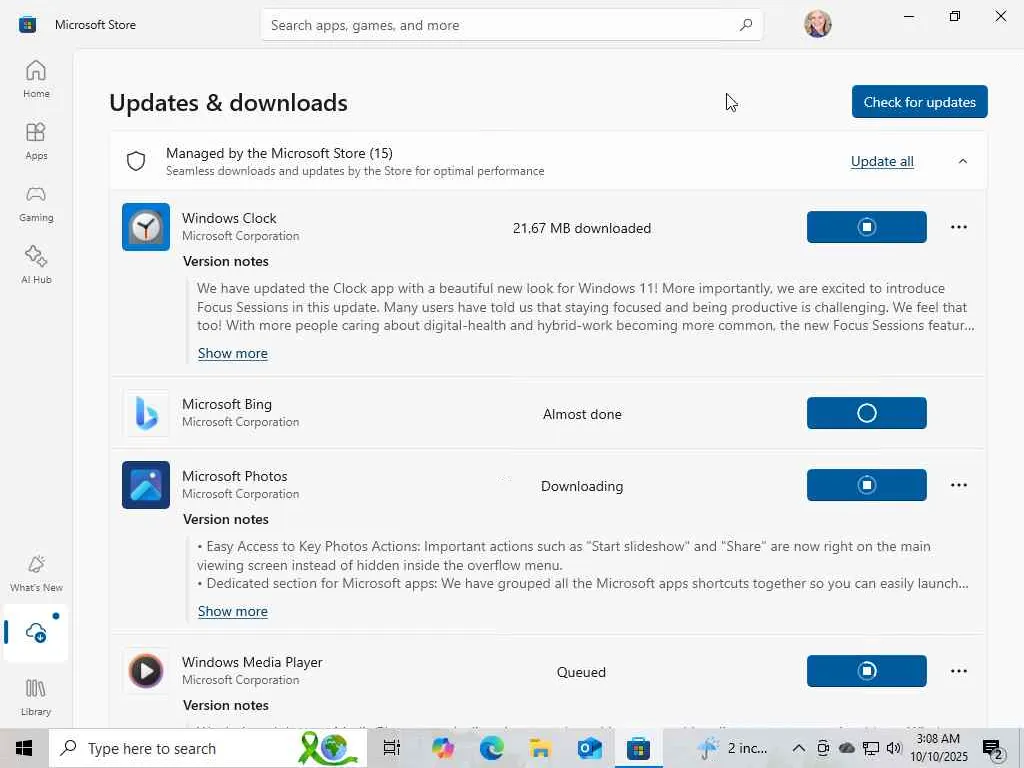Stop the Windows Clock download

867,227
